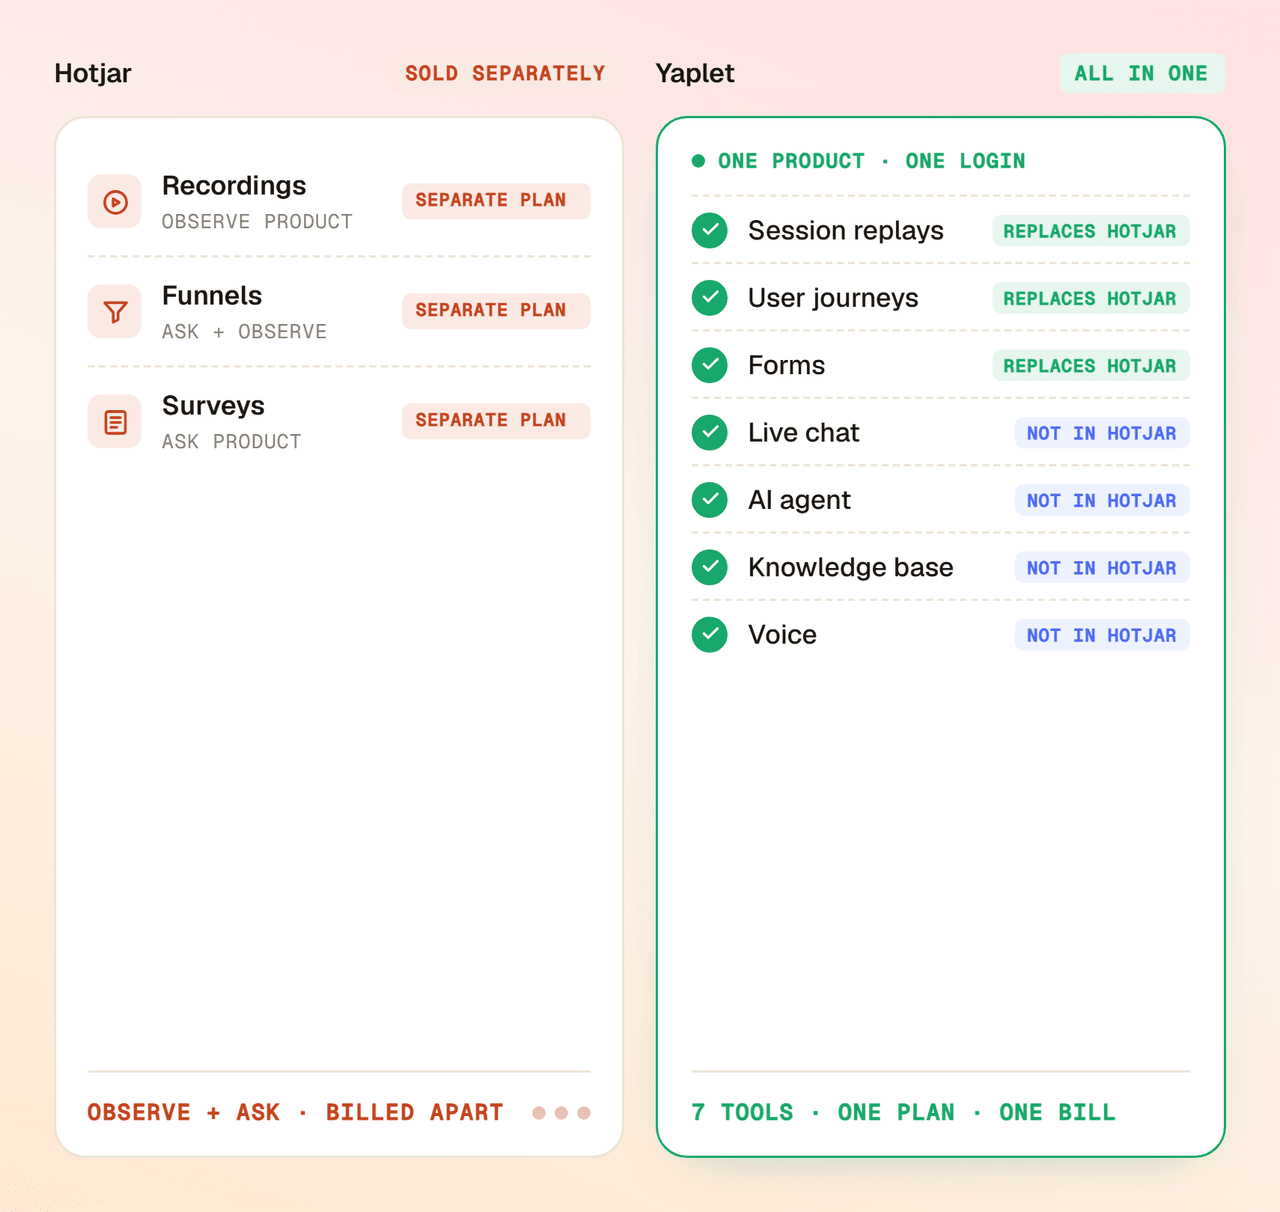Screen dimensions: 1280x1212
Task: Click the Surveys document icon
Action: (115, 422)
